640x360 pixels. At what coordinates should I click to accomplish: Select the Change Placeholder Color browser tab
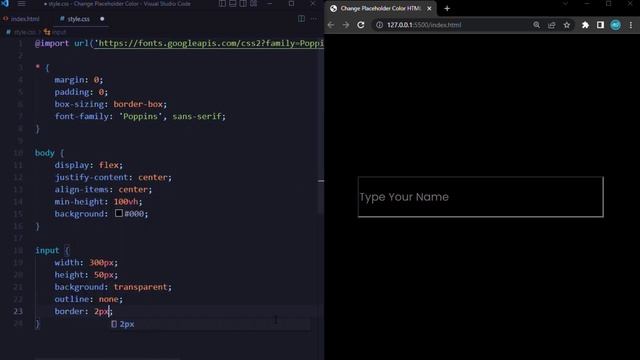click(x=380, y=8)
